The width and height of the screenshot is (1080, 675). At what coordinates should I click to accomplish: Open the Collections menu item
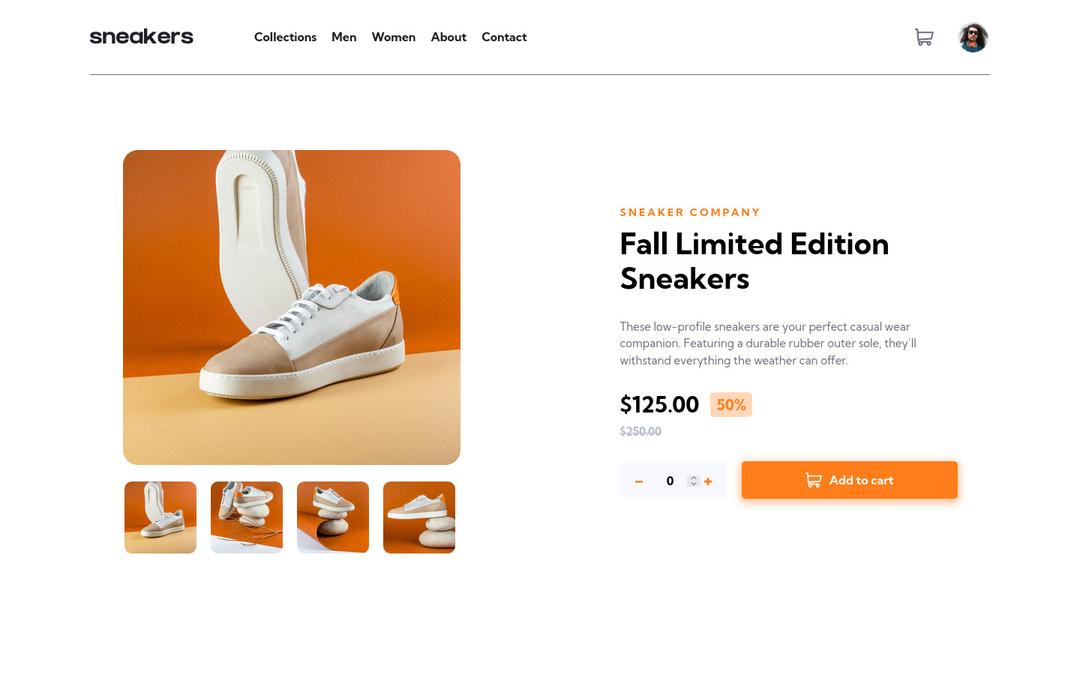click(285, 37)
